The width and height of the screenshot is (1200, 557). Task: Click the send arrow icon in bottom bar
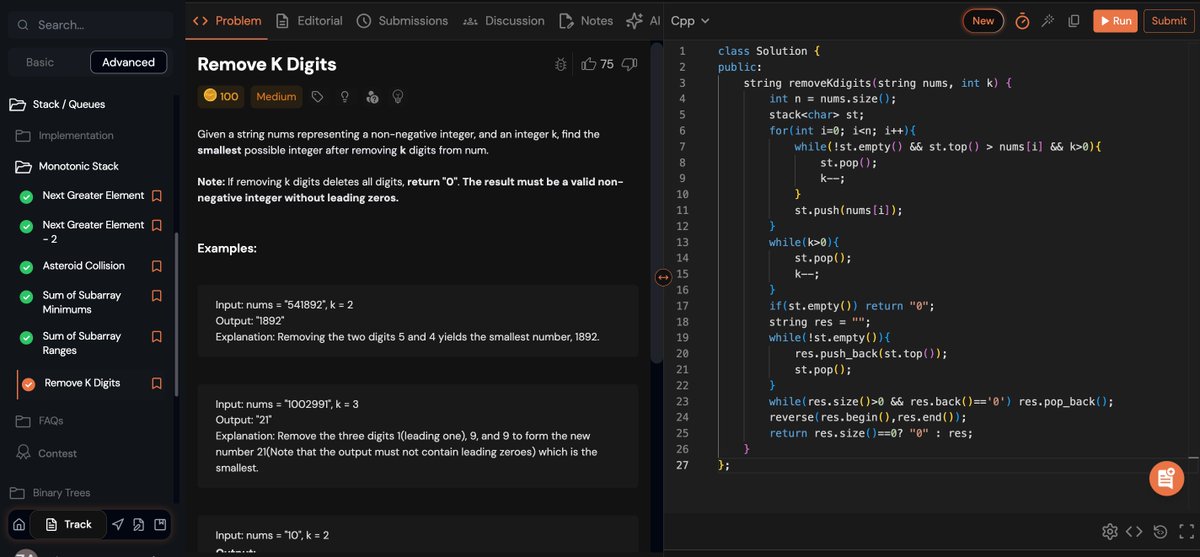[118, 524]
